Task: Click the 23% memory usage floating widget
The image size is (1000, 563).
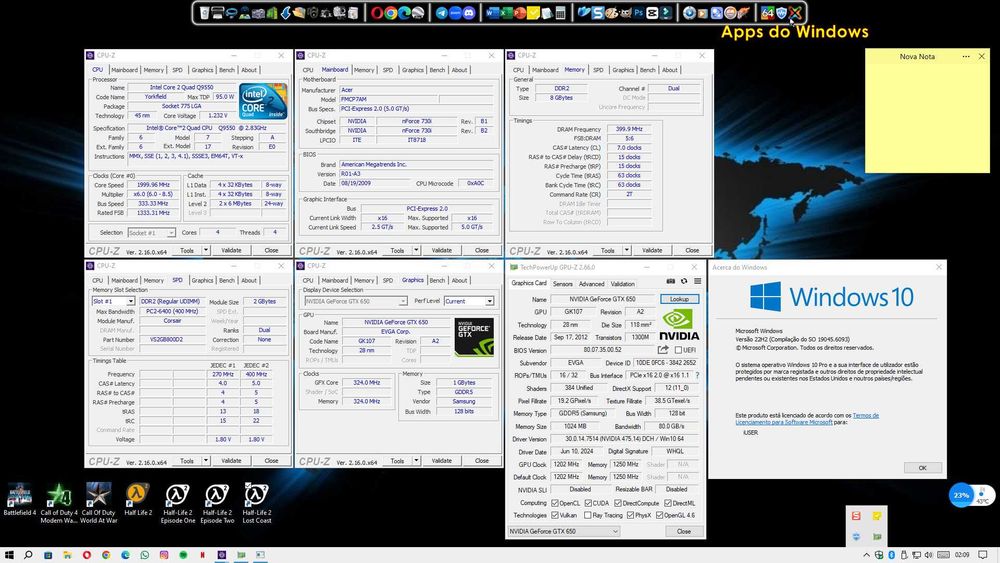Action: pos(961,495)
